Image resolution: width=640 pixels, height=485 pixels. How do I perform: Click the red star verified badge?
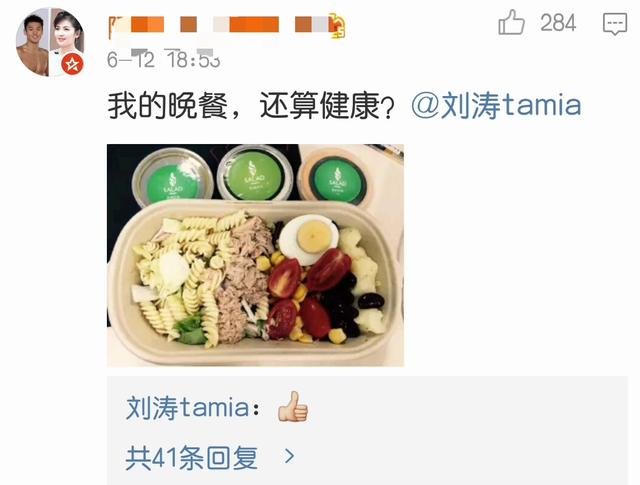click(x=72, y=64)
